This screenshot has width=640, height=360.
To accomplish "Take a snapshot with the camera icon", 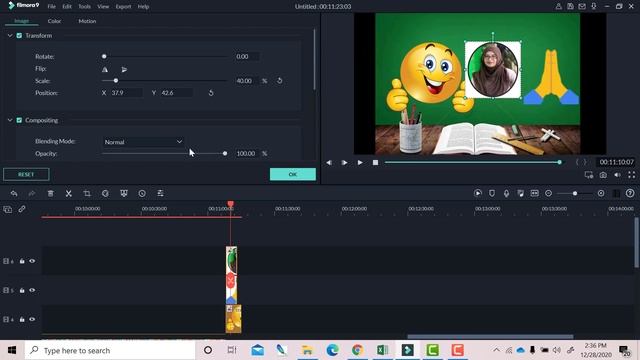I will (x=603, y=175).
